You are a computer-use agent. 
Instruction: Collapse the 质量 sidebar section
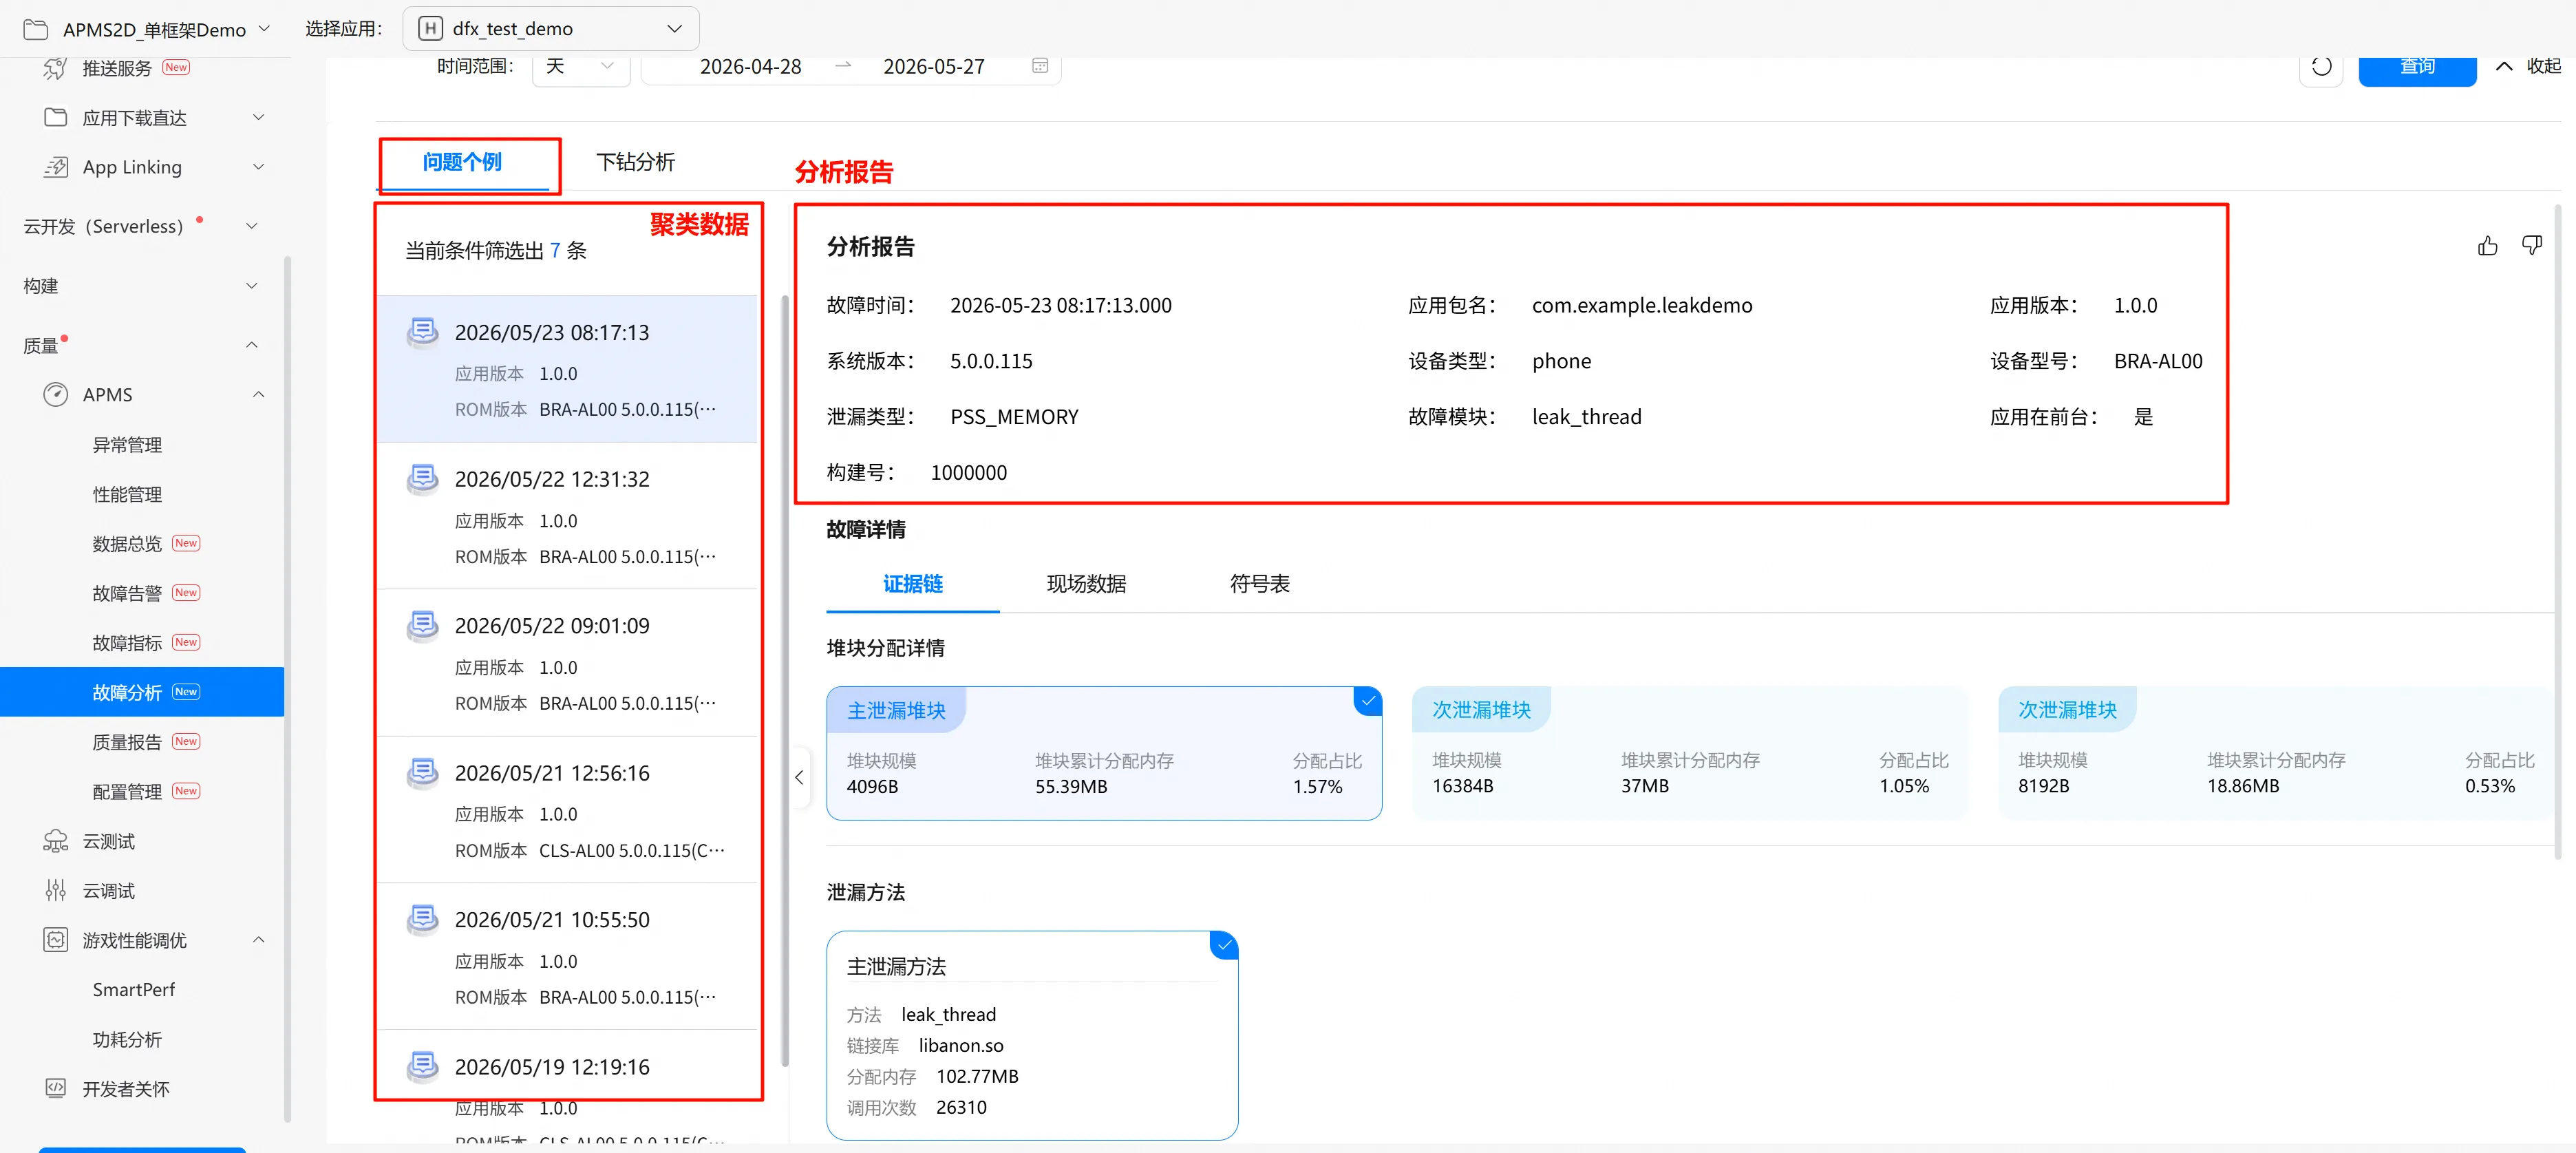[x=252, y=345]
